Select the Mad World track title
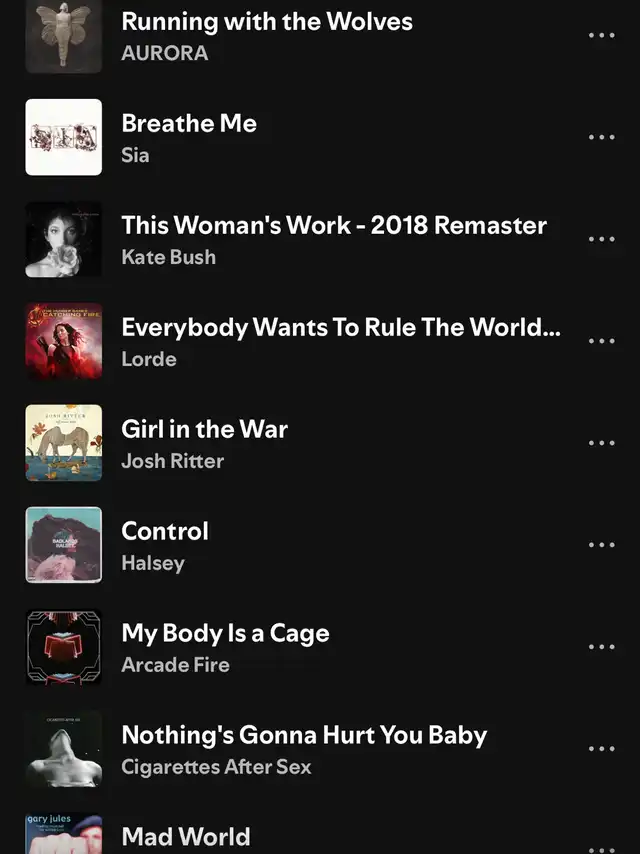This screenshot has width=640, height=854. tap(186, 837)
